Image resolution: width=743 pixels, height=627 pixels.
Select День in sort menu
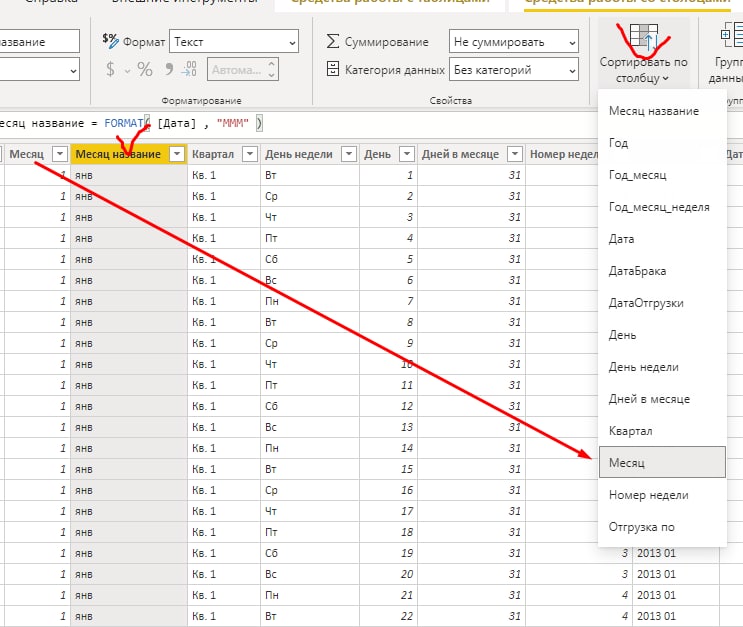662,335
